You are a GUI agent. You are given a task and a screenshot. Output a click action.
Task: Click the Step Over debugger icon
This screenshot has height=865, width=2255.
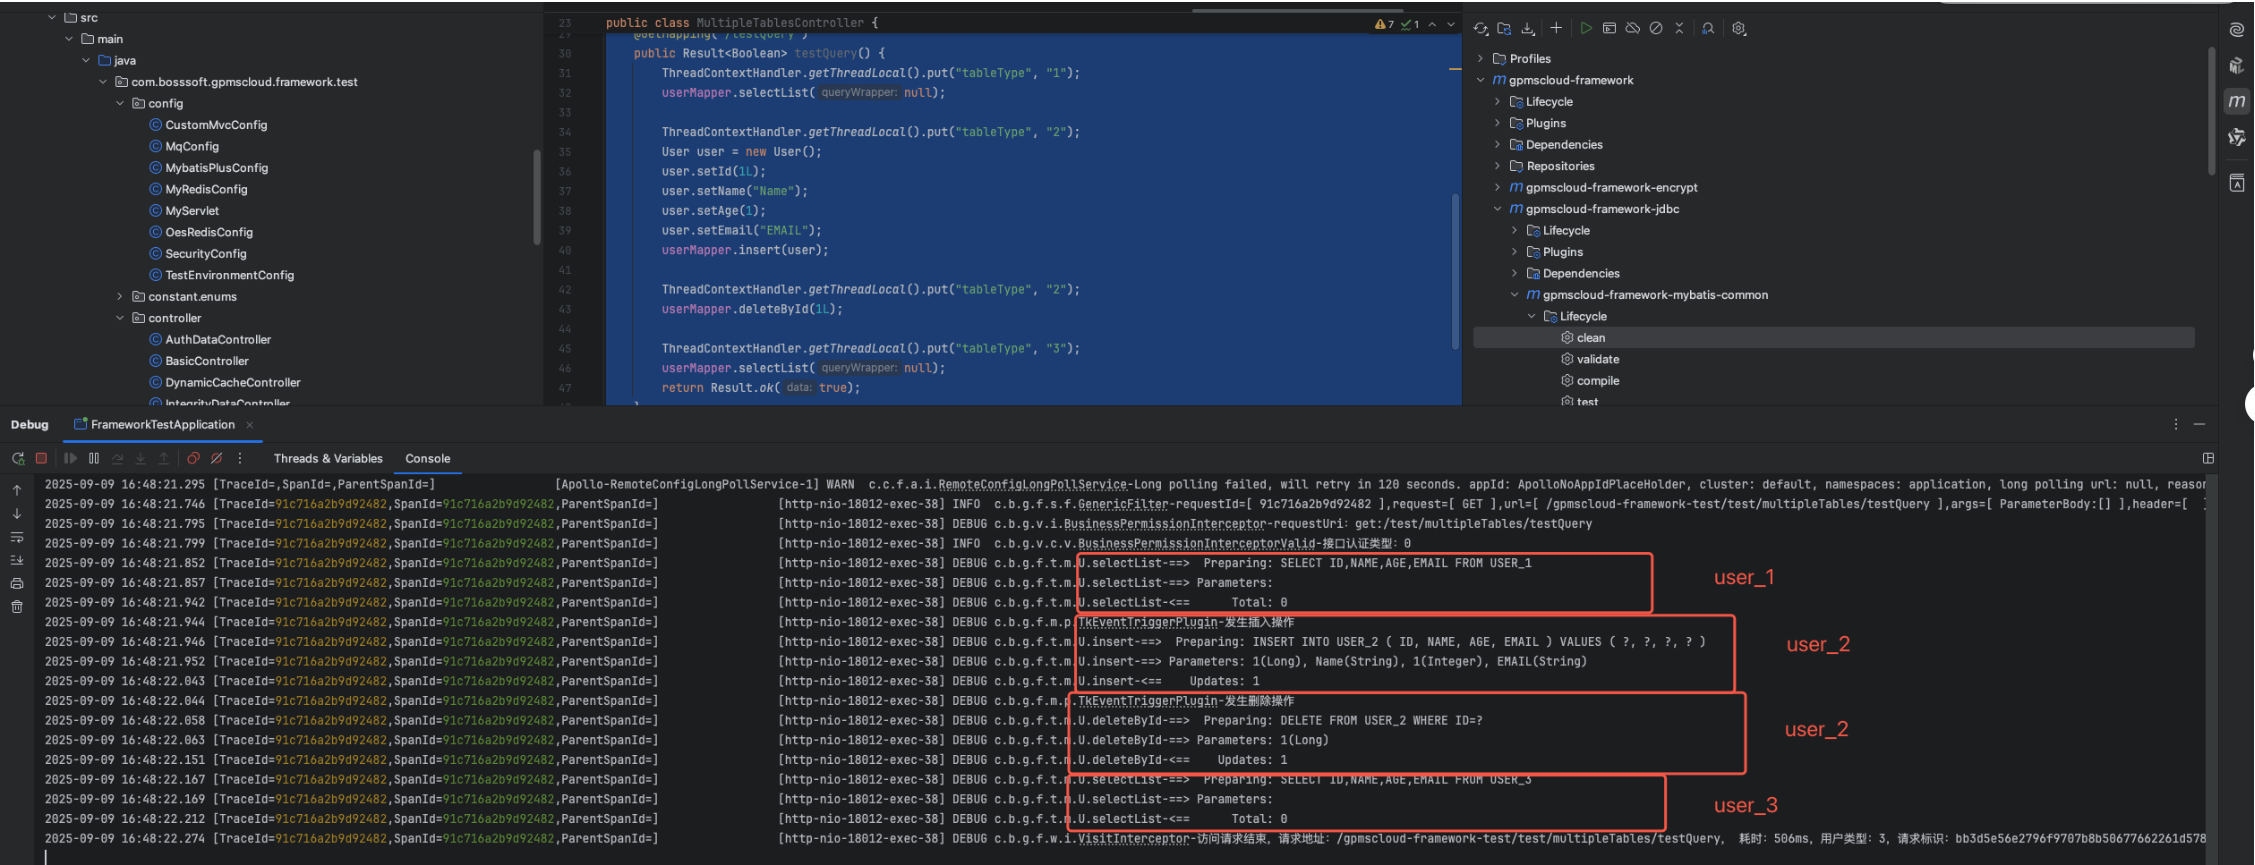[117, 458]
